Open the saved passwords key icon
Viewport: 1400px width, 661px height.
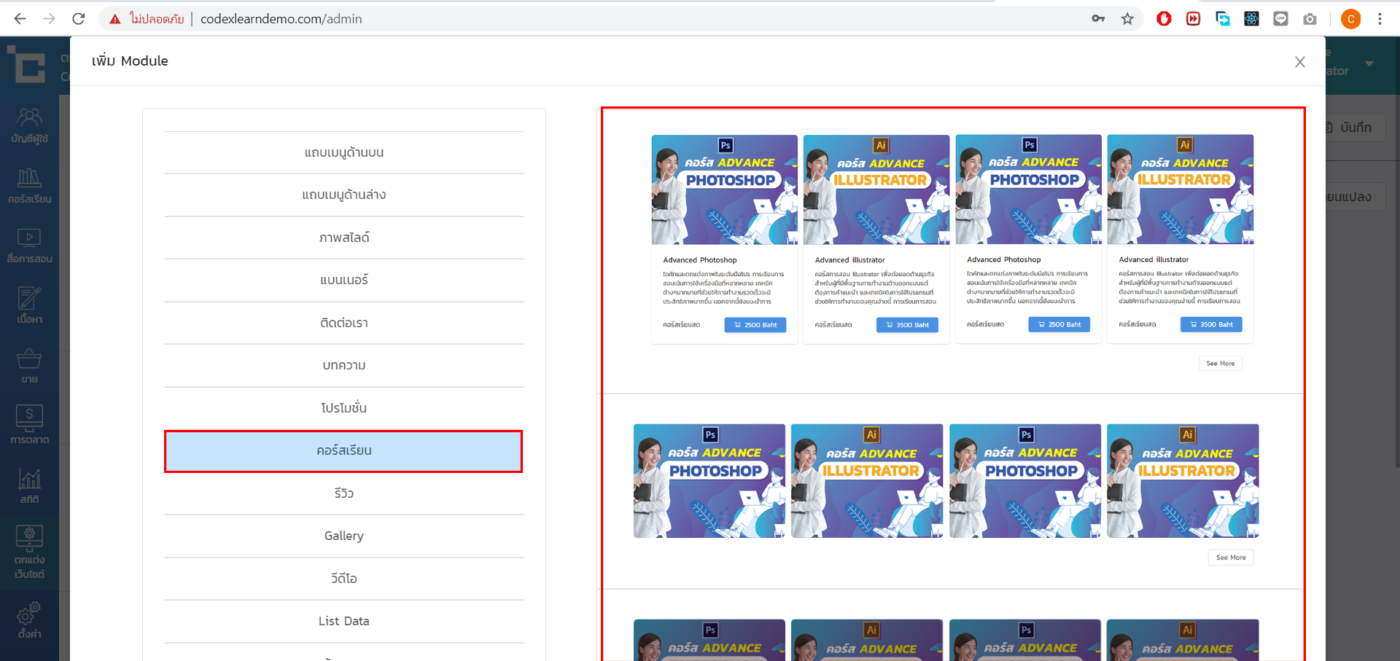[1098, 19]
